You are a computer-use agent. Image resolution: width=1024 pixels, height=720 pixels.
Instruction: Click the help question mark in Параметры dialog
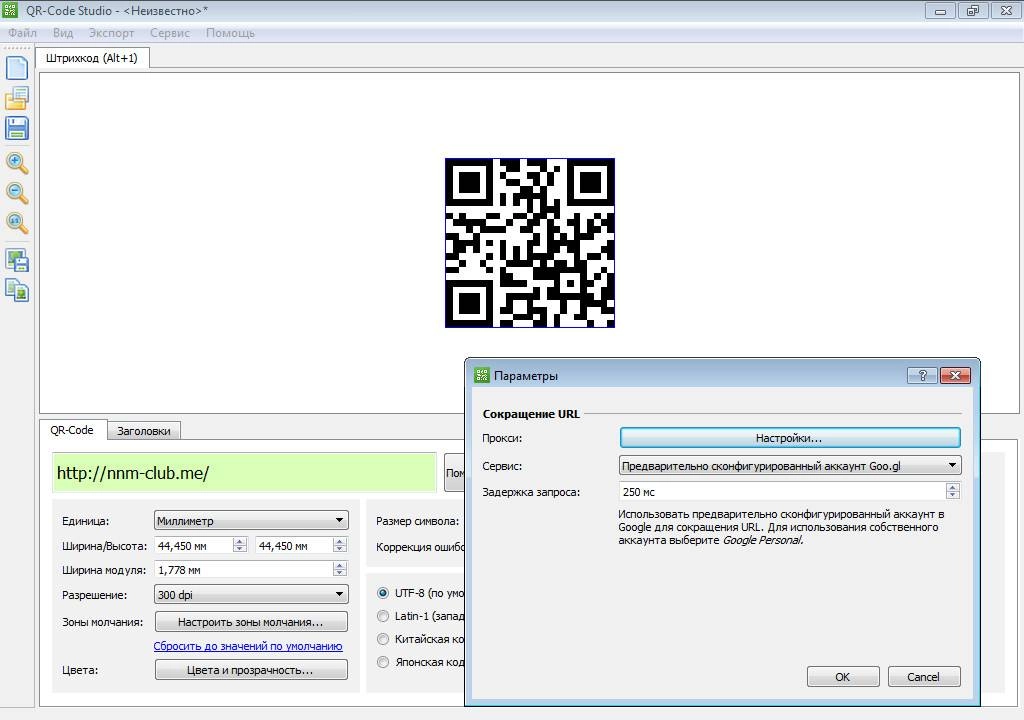(x=922, y=375)
